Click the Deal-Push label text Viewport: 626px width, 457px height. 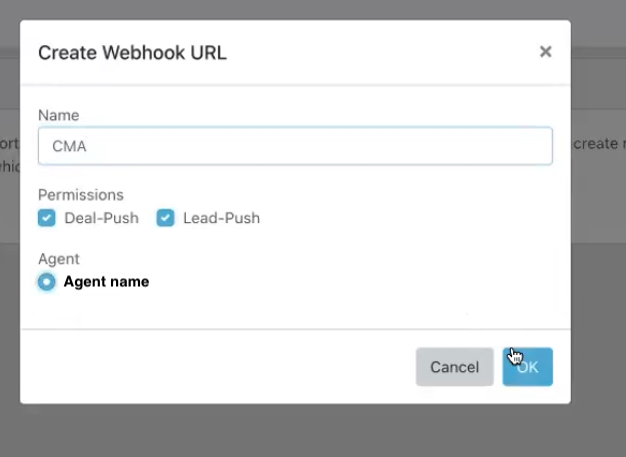(x=101, y=218)
